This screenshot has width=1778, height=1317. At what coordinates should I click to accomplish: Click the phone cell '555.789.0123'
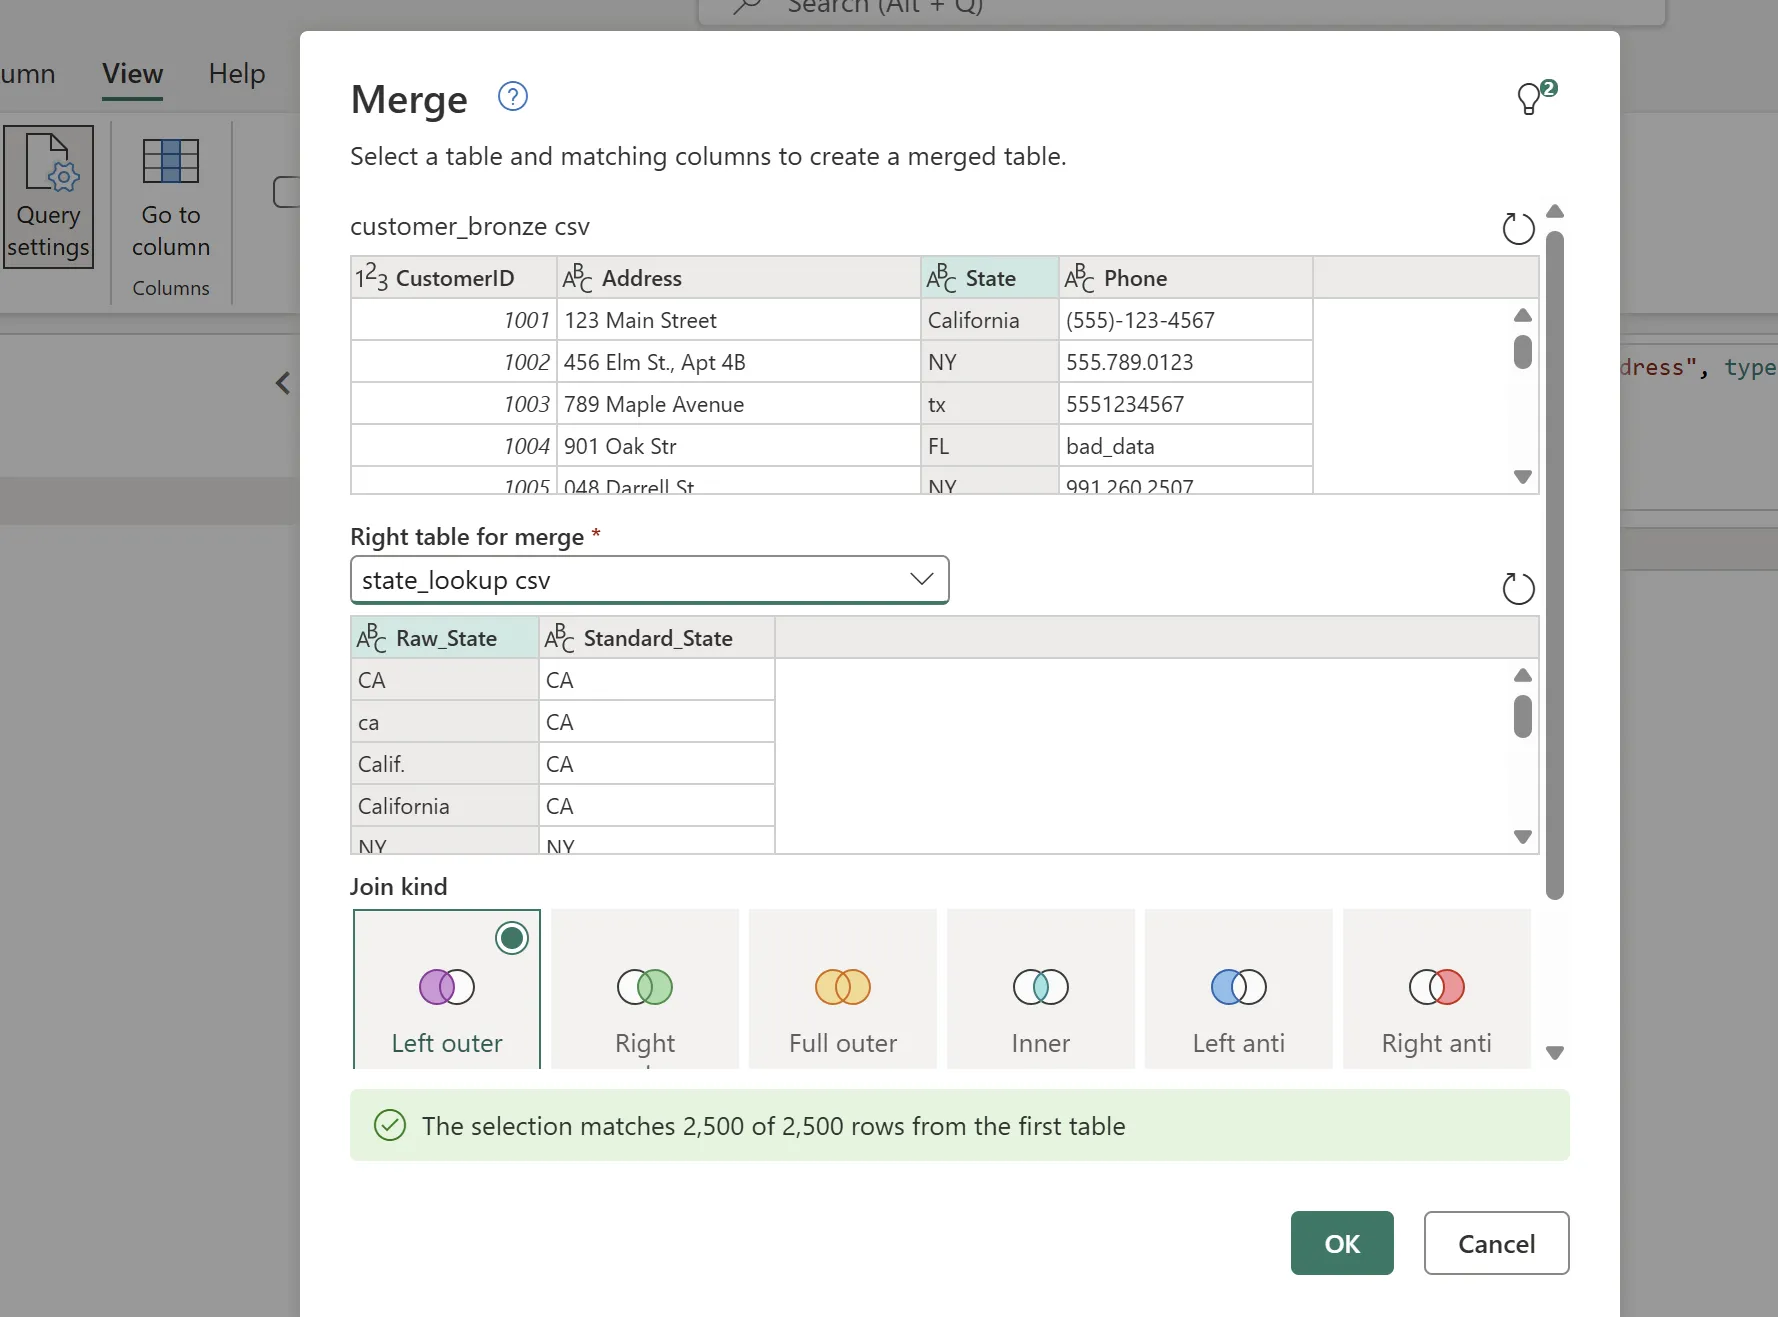point(1186,362)
